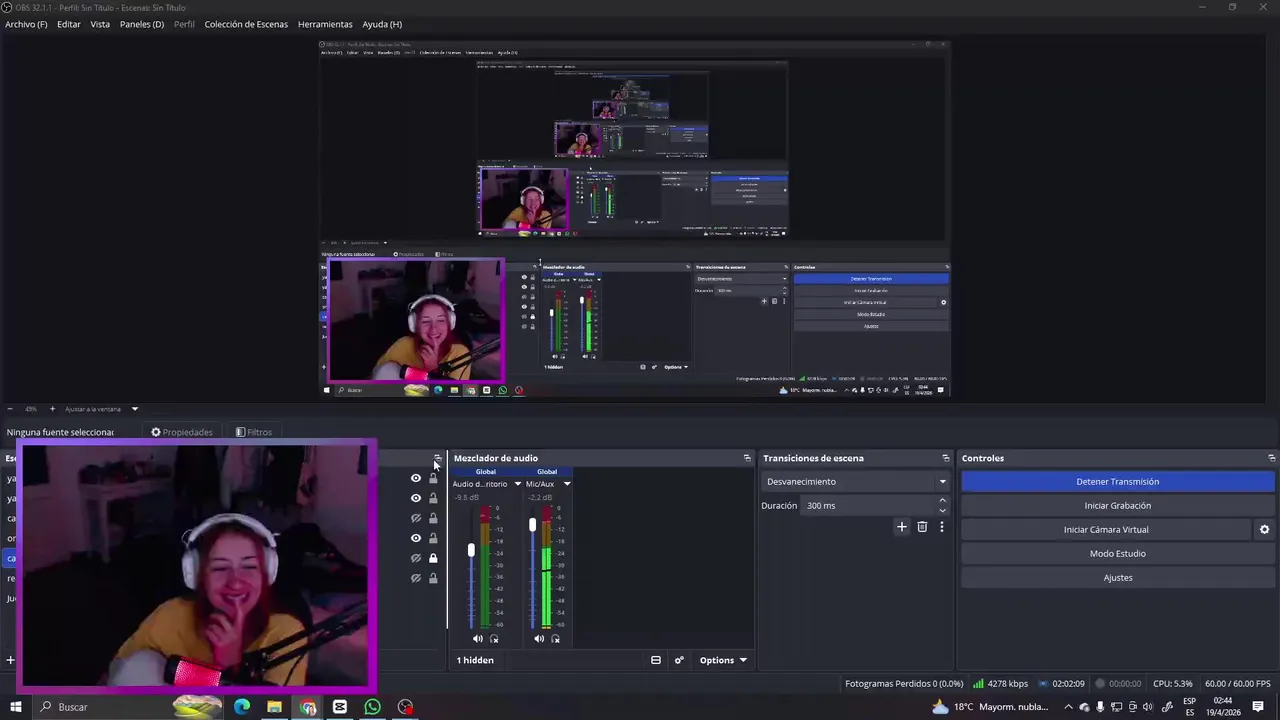Viewport: 1280px width, 720px height.
Task: Open CapCut icon in taskbar
Action: (340, 707)
